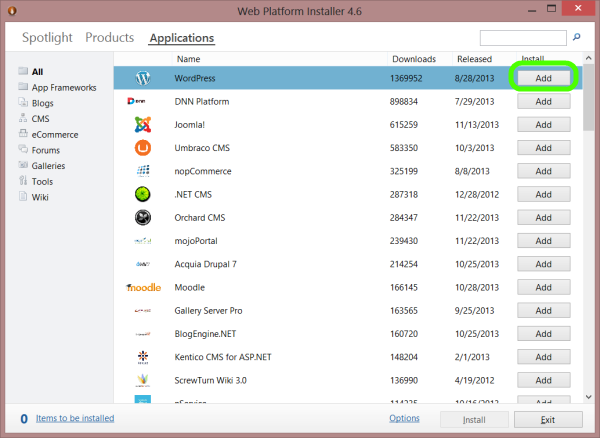Open the Options link
This screenshot has width=600, height=438.
tap(404, 418)
